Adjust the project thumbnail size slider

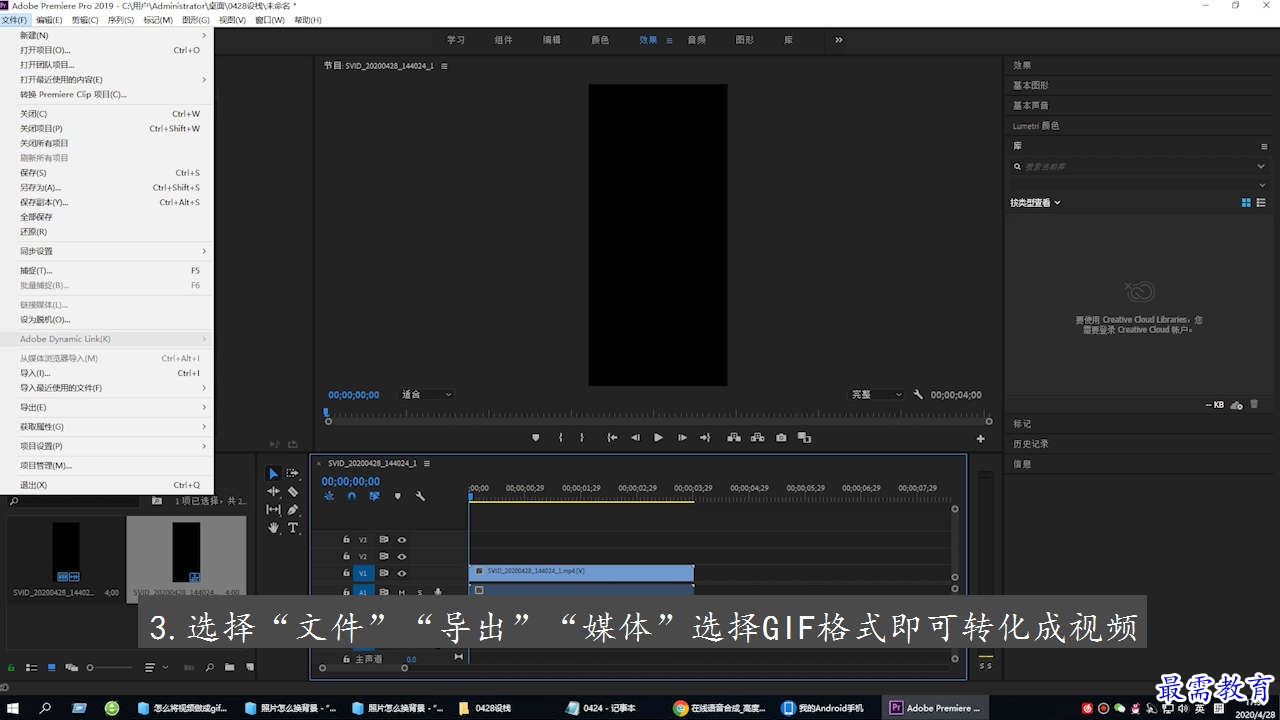click(x=110, y=667)
